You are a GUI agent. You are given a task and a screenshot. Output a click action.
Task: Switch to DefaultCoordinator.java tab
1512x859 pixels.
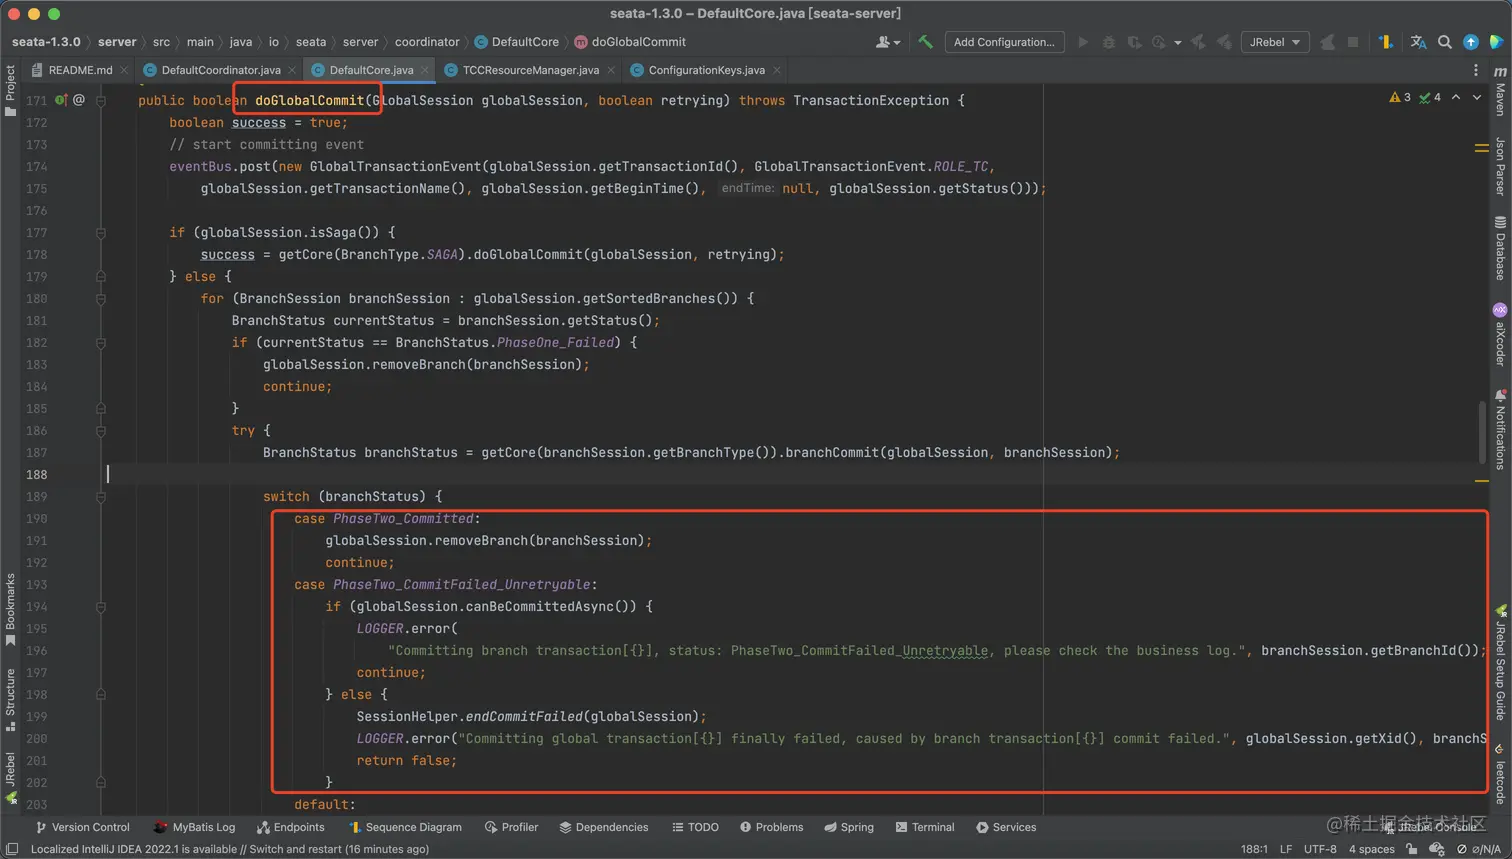pos(221,70)
